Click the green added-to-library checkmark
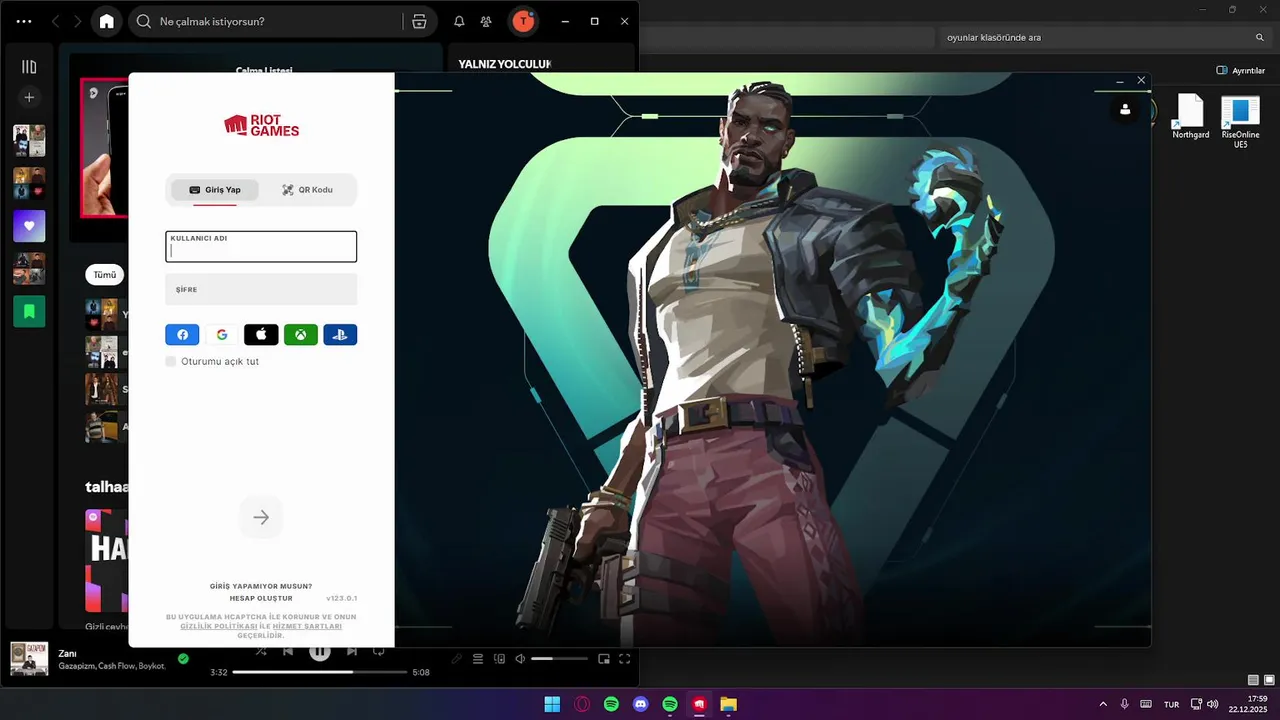Image resolution: width=1280 pixels, height=720 pixels. [x=183, y=658]
